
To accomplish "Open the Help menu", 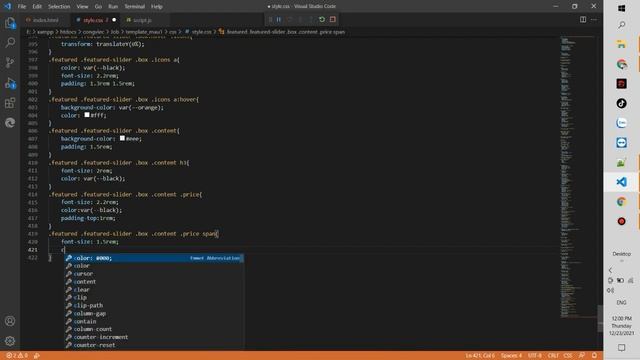I will [x=157, y=7].
